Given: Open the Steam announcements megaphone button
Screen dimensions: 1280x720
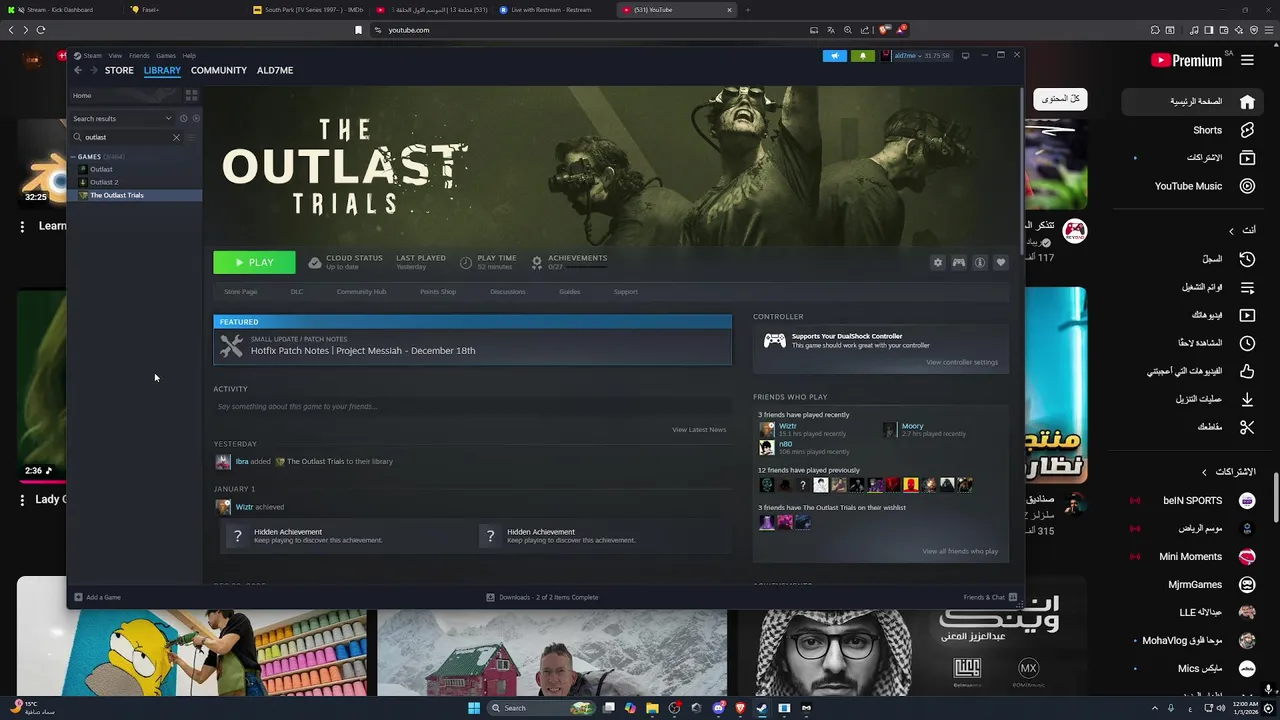Looking at the screenshot, I should (x=835, y=56).
